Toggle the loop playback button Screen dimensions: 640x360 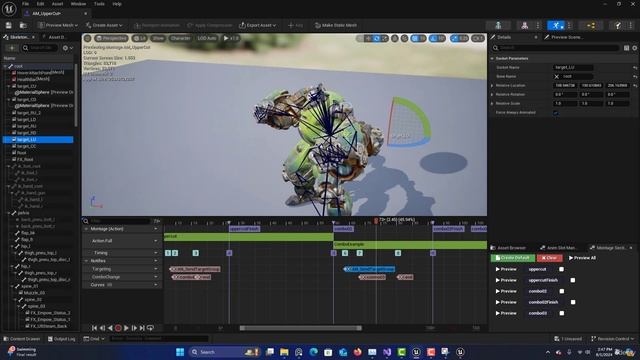pos(150,328)
